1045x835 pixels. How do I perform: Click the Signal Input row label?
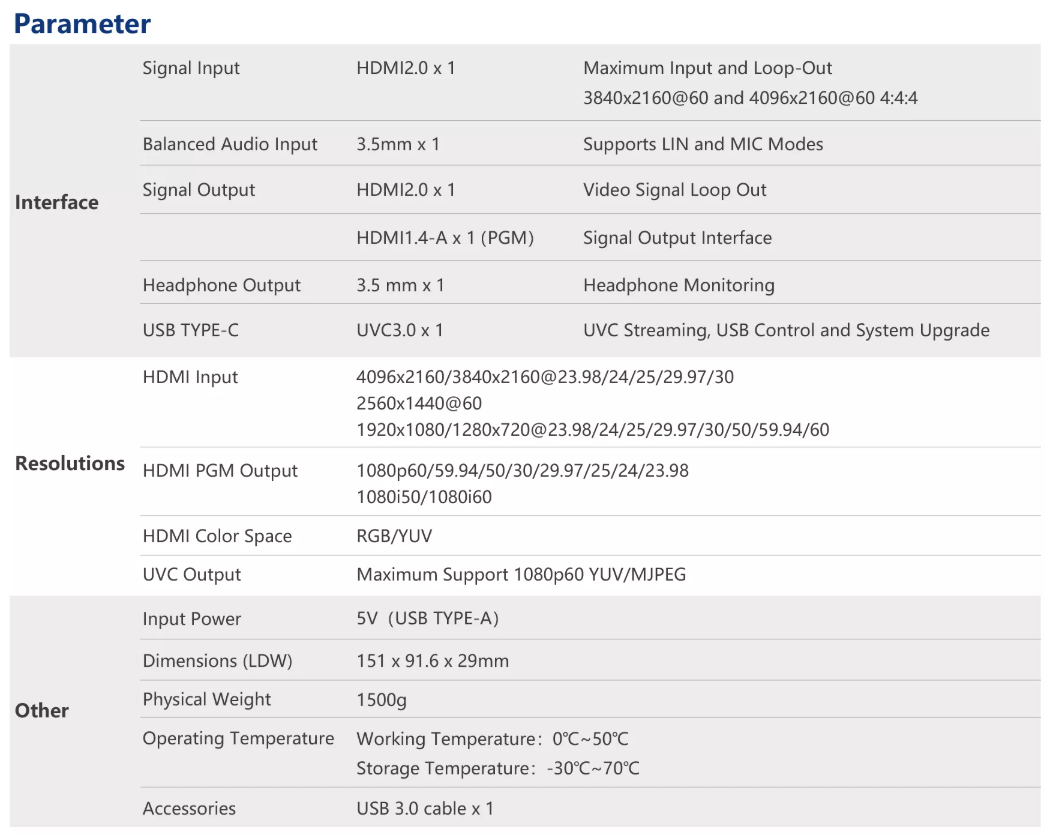click(191, 68)
